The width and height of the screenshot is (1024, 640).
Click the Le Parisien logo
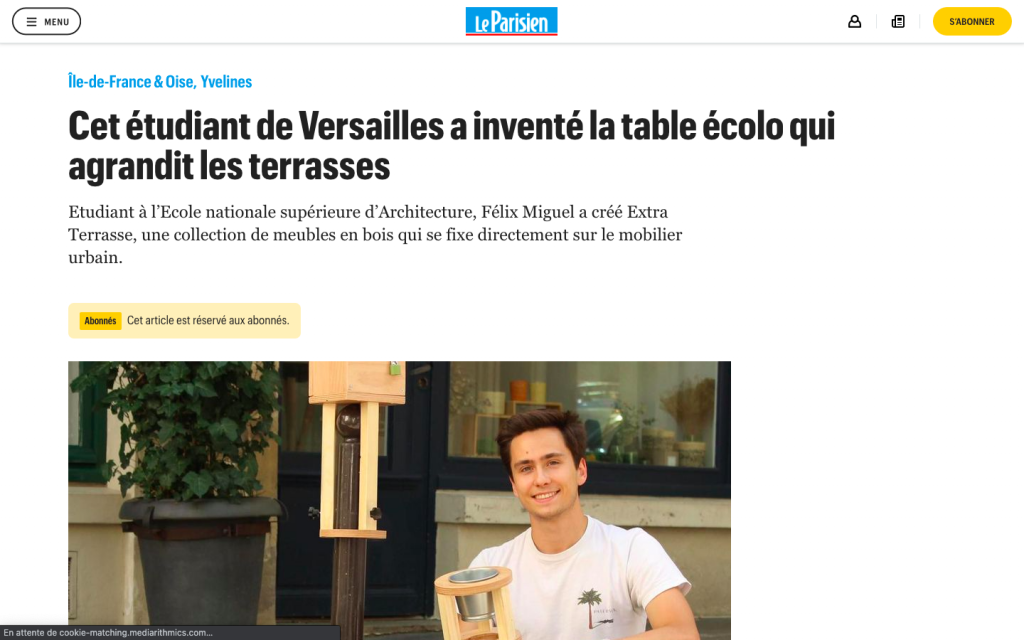(x=511, y=22)
